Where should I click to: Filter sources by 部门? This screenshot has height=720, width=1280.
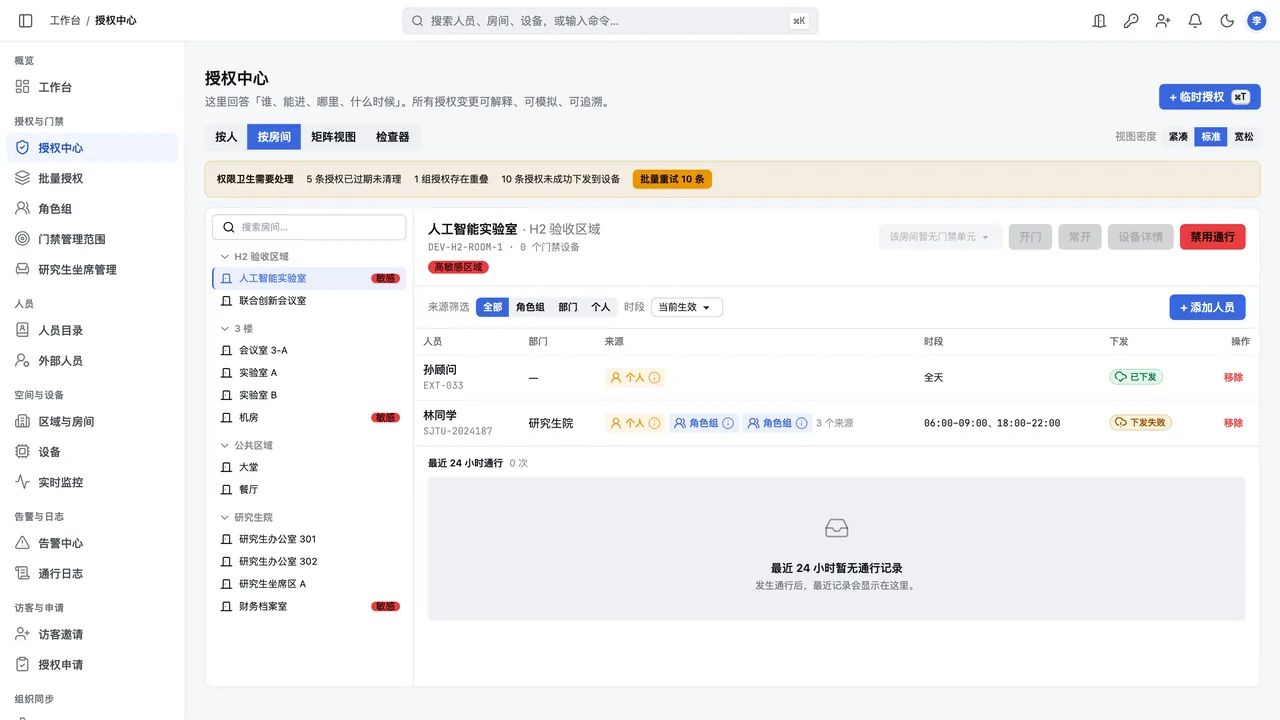click(x=568, y=307)
